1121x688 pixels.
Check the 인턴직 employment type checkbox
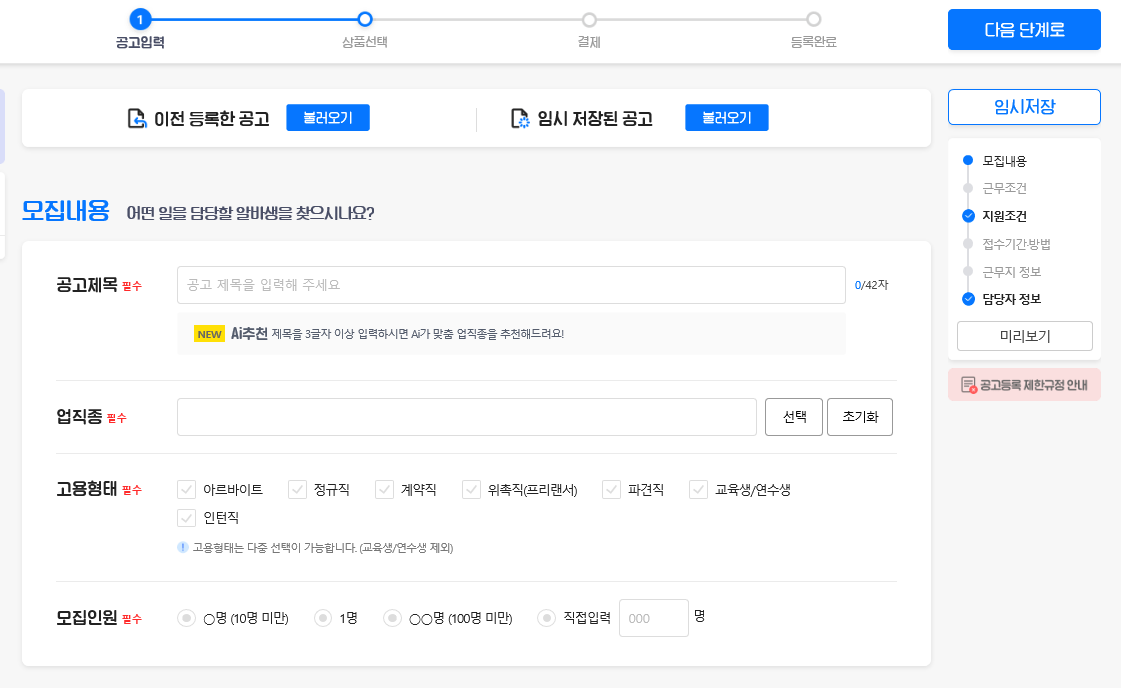(186, 518)
